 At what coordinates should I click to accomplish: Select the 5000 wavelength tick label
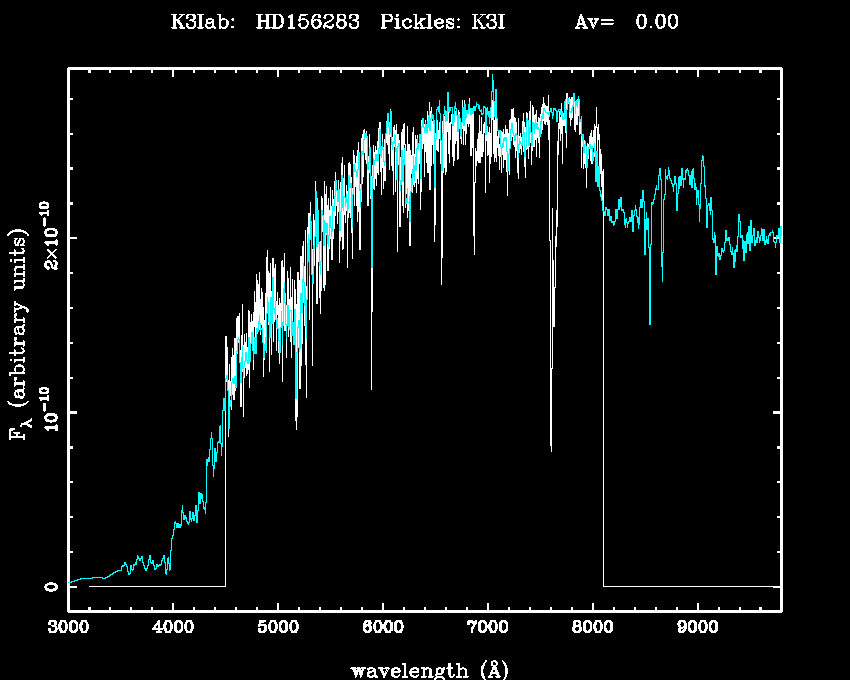click(x=278, y=628)
